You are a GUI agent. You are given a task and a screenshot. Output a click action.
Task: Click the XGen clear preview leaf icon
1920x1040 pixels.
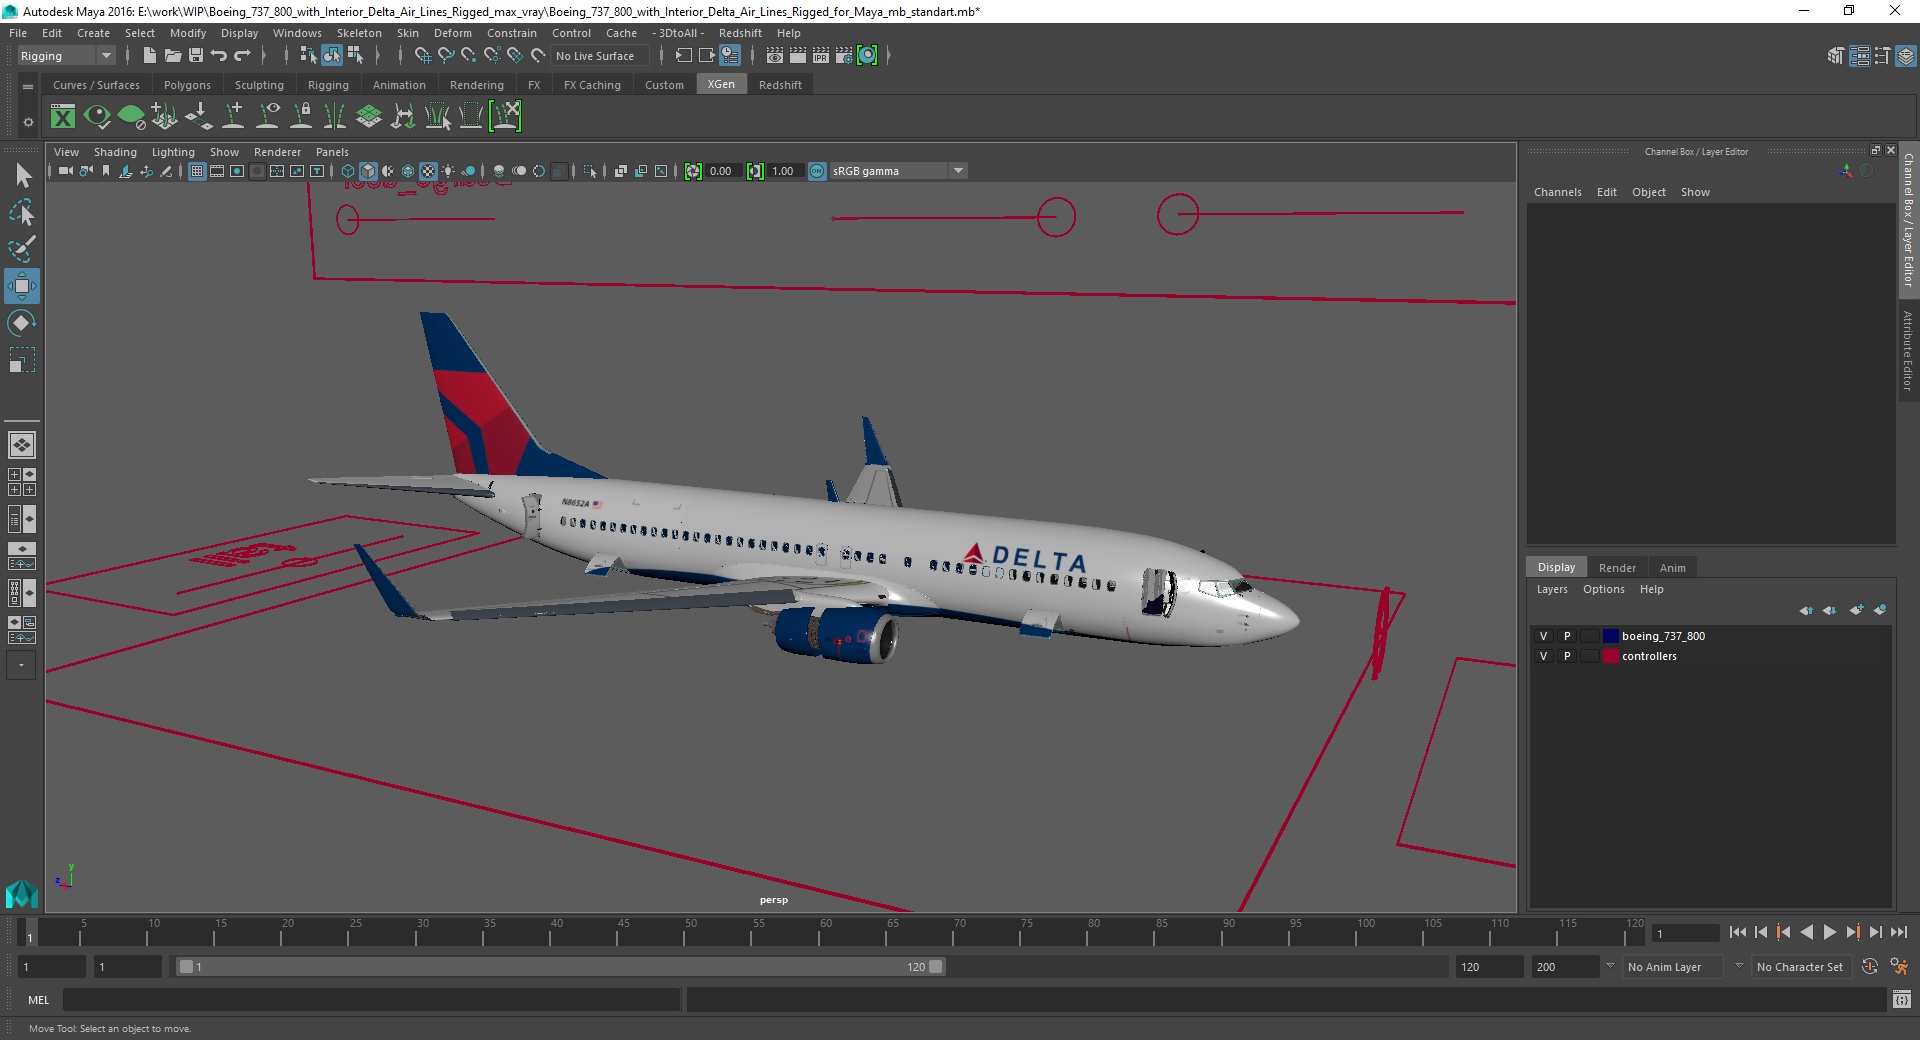[x=131, y=117]
